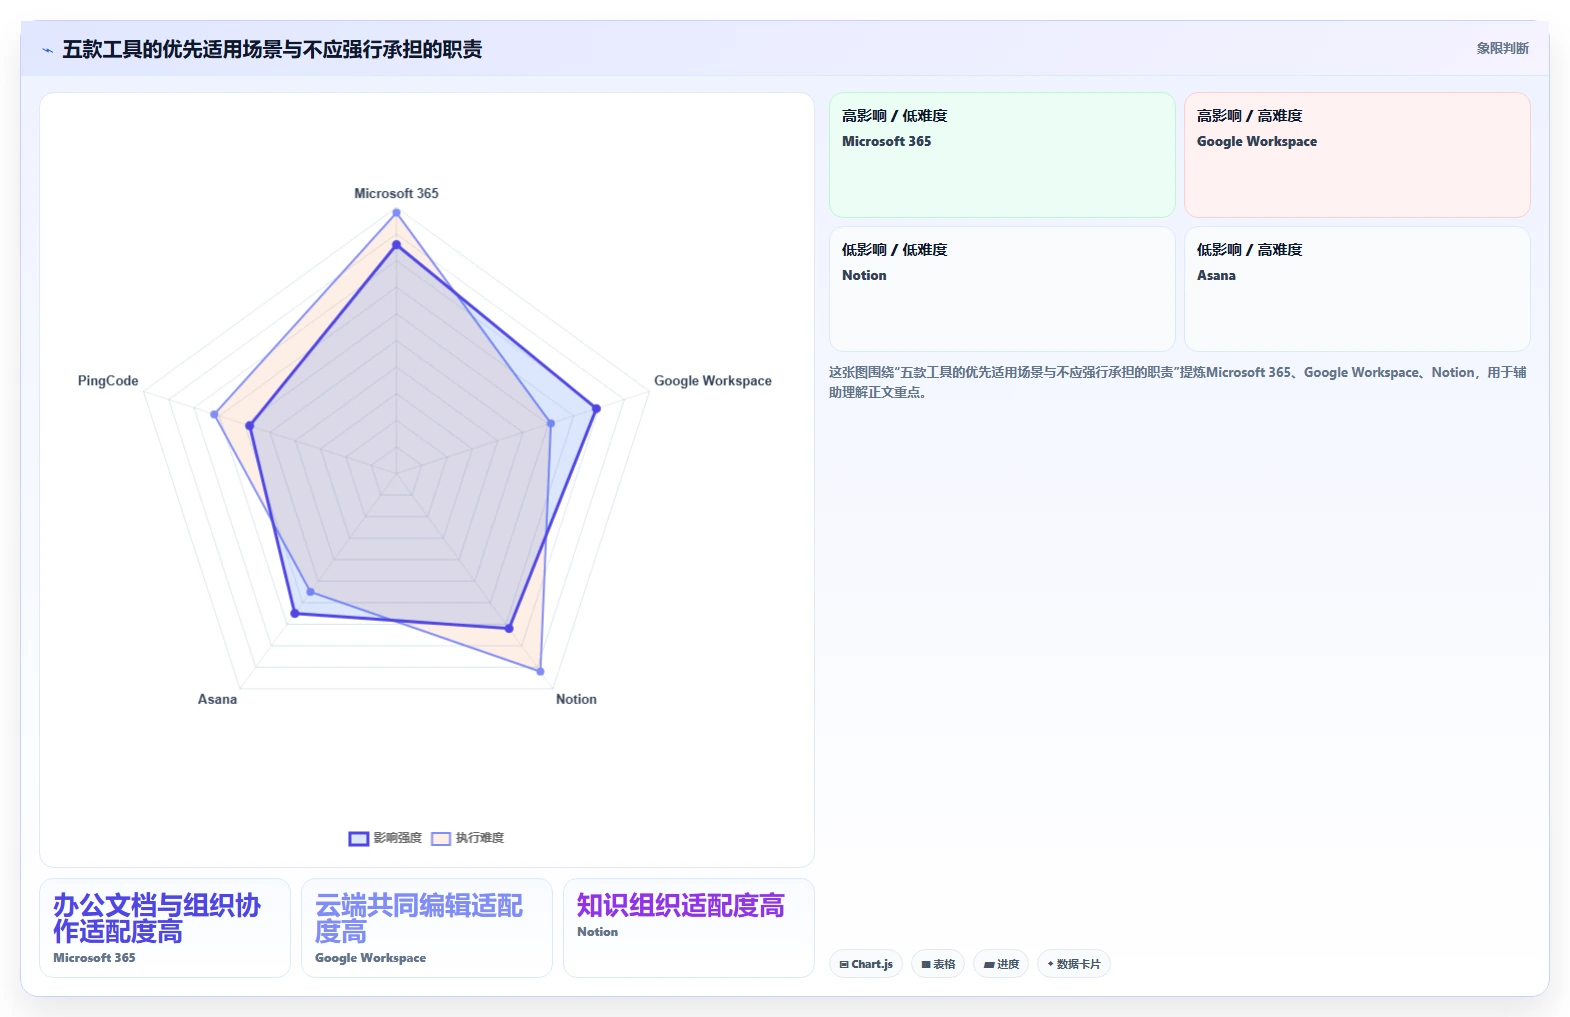
Task: Click the description paragraph starting 这张图围绕
Action: pos(1177,382)
